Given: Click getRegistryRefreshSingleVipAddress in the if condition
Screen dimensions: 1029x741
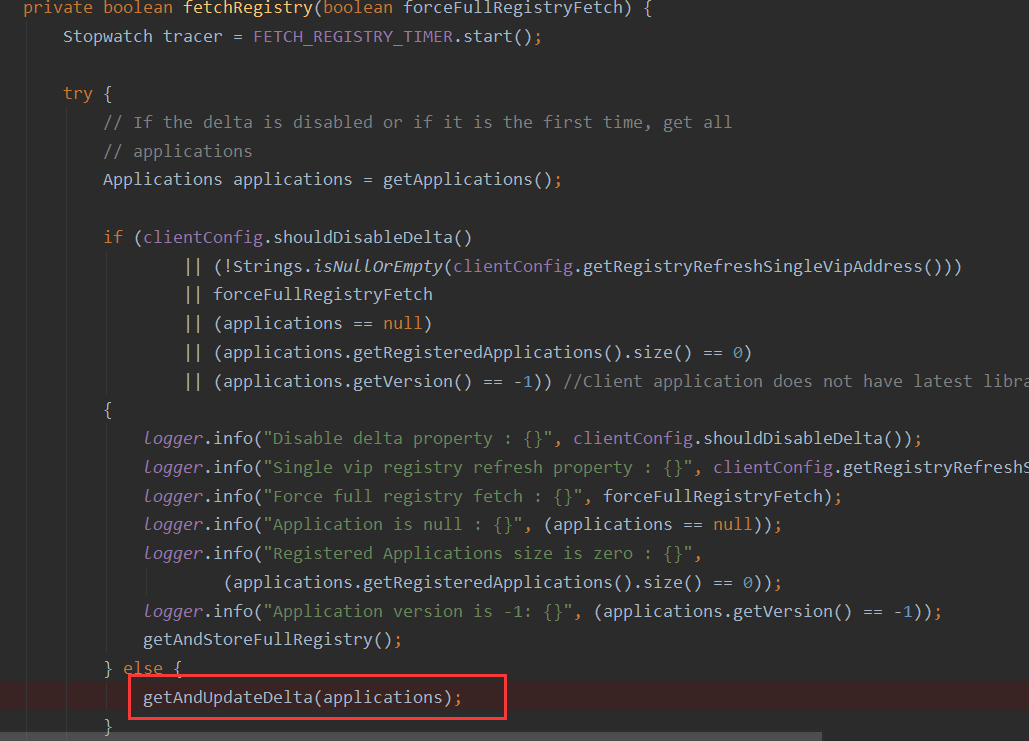Looking at the screenshot, I should tap(753, 266).
